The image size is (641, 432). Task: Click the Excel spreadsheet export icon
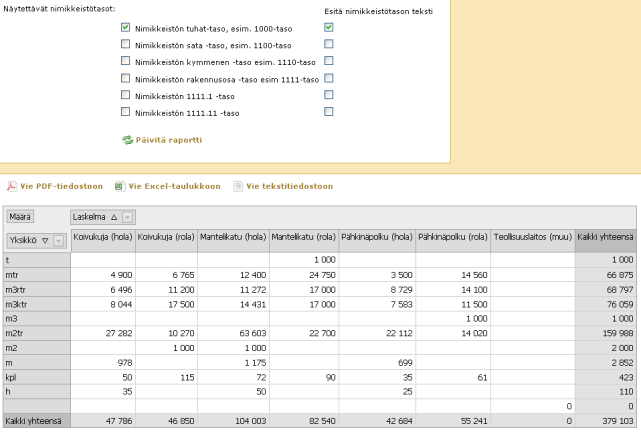[119, 186]
